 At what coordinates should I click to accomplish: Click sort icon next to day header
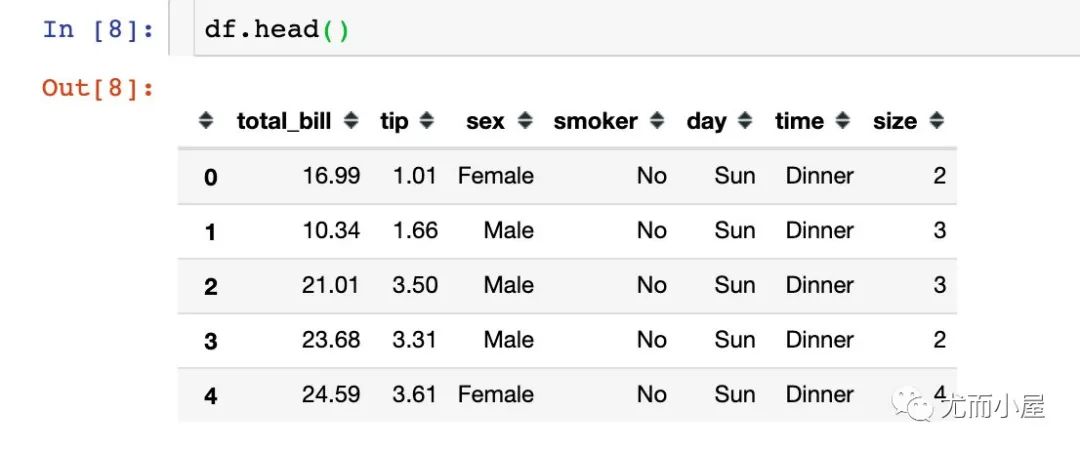(x=745, y=121)
